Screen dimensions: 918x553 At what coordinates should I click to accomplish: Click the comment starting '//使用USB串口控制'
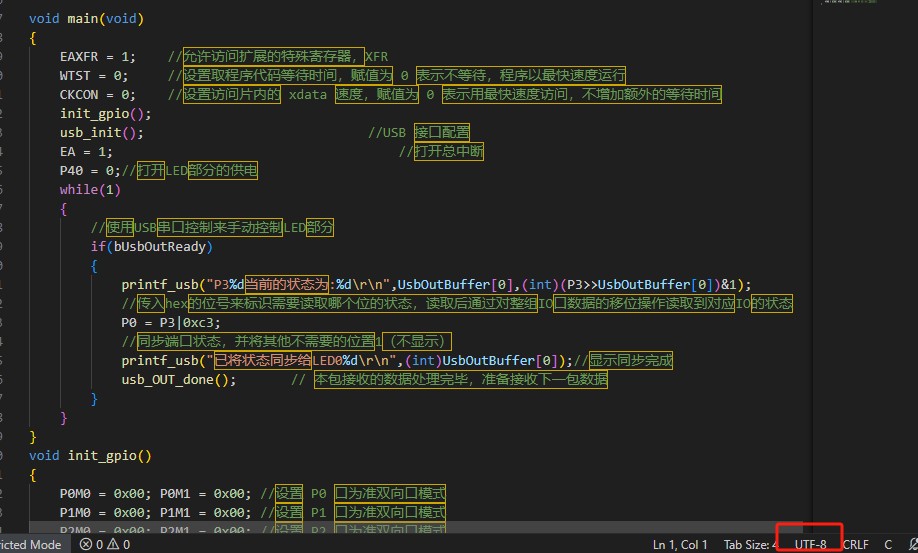point(212,228)
